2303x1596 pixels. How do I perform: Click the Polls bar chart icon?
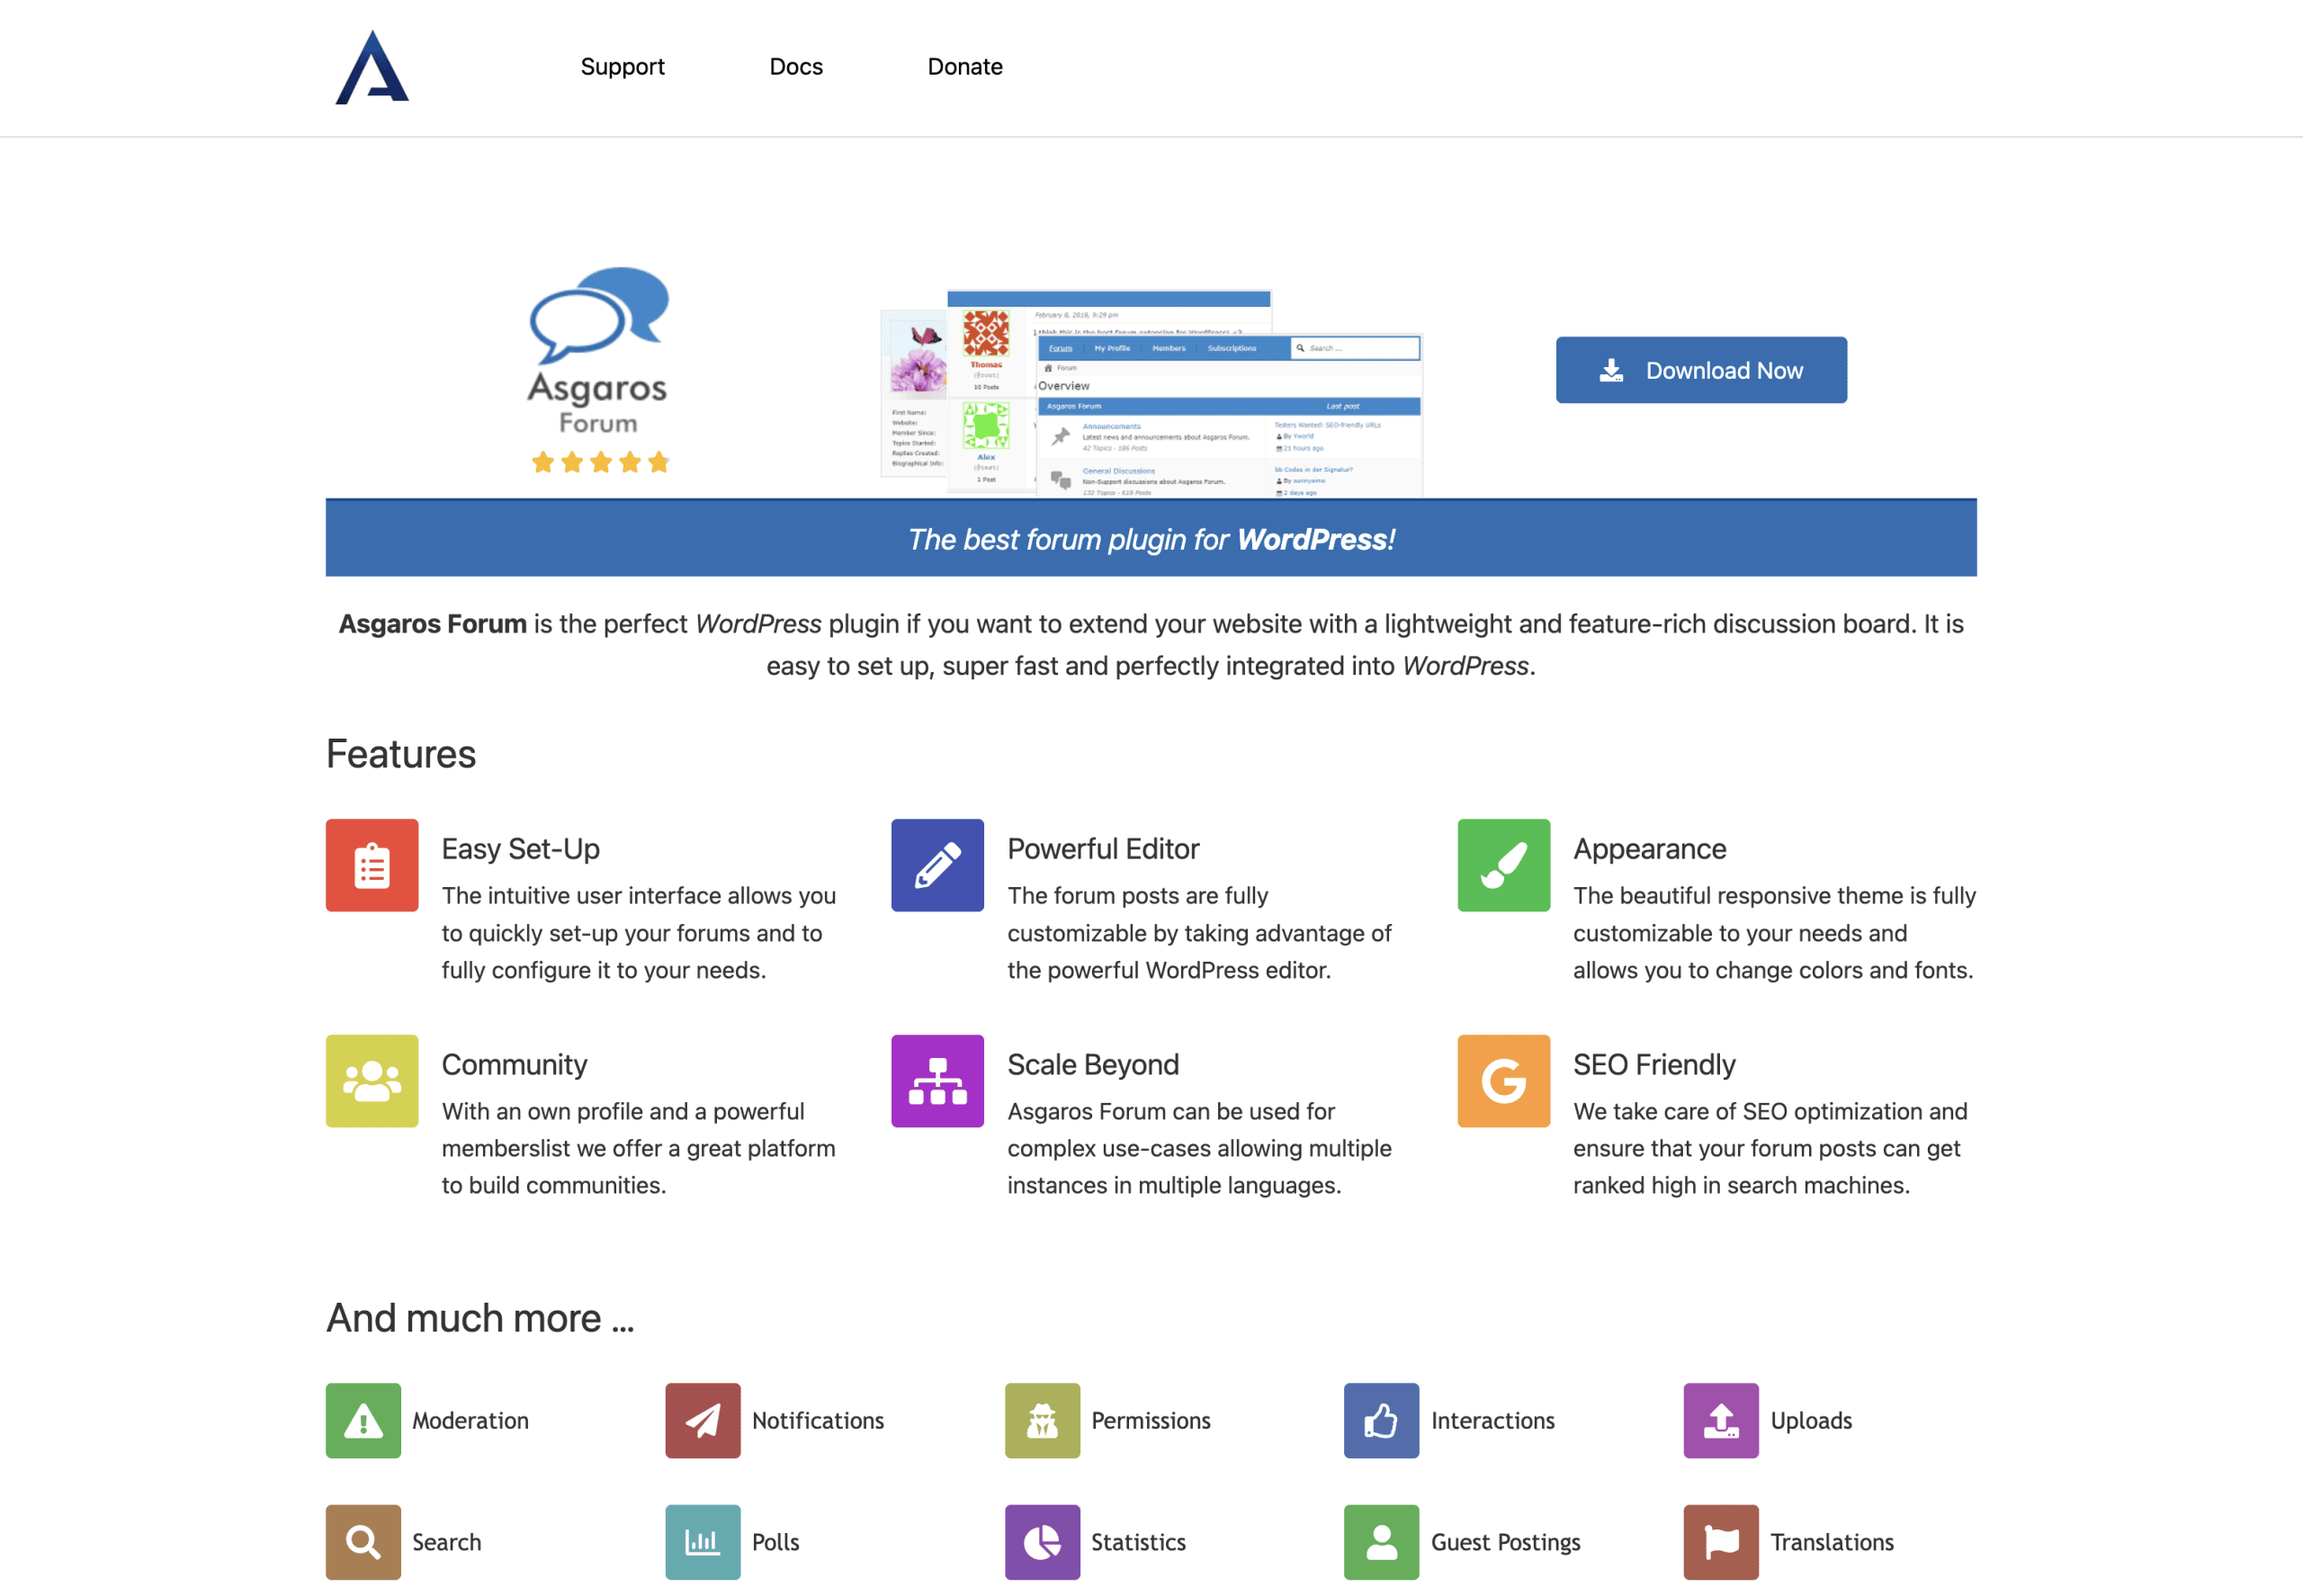pos(703,1542)
